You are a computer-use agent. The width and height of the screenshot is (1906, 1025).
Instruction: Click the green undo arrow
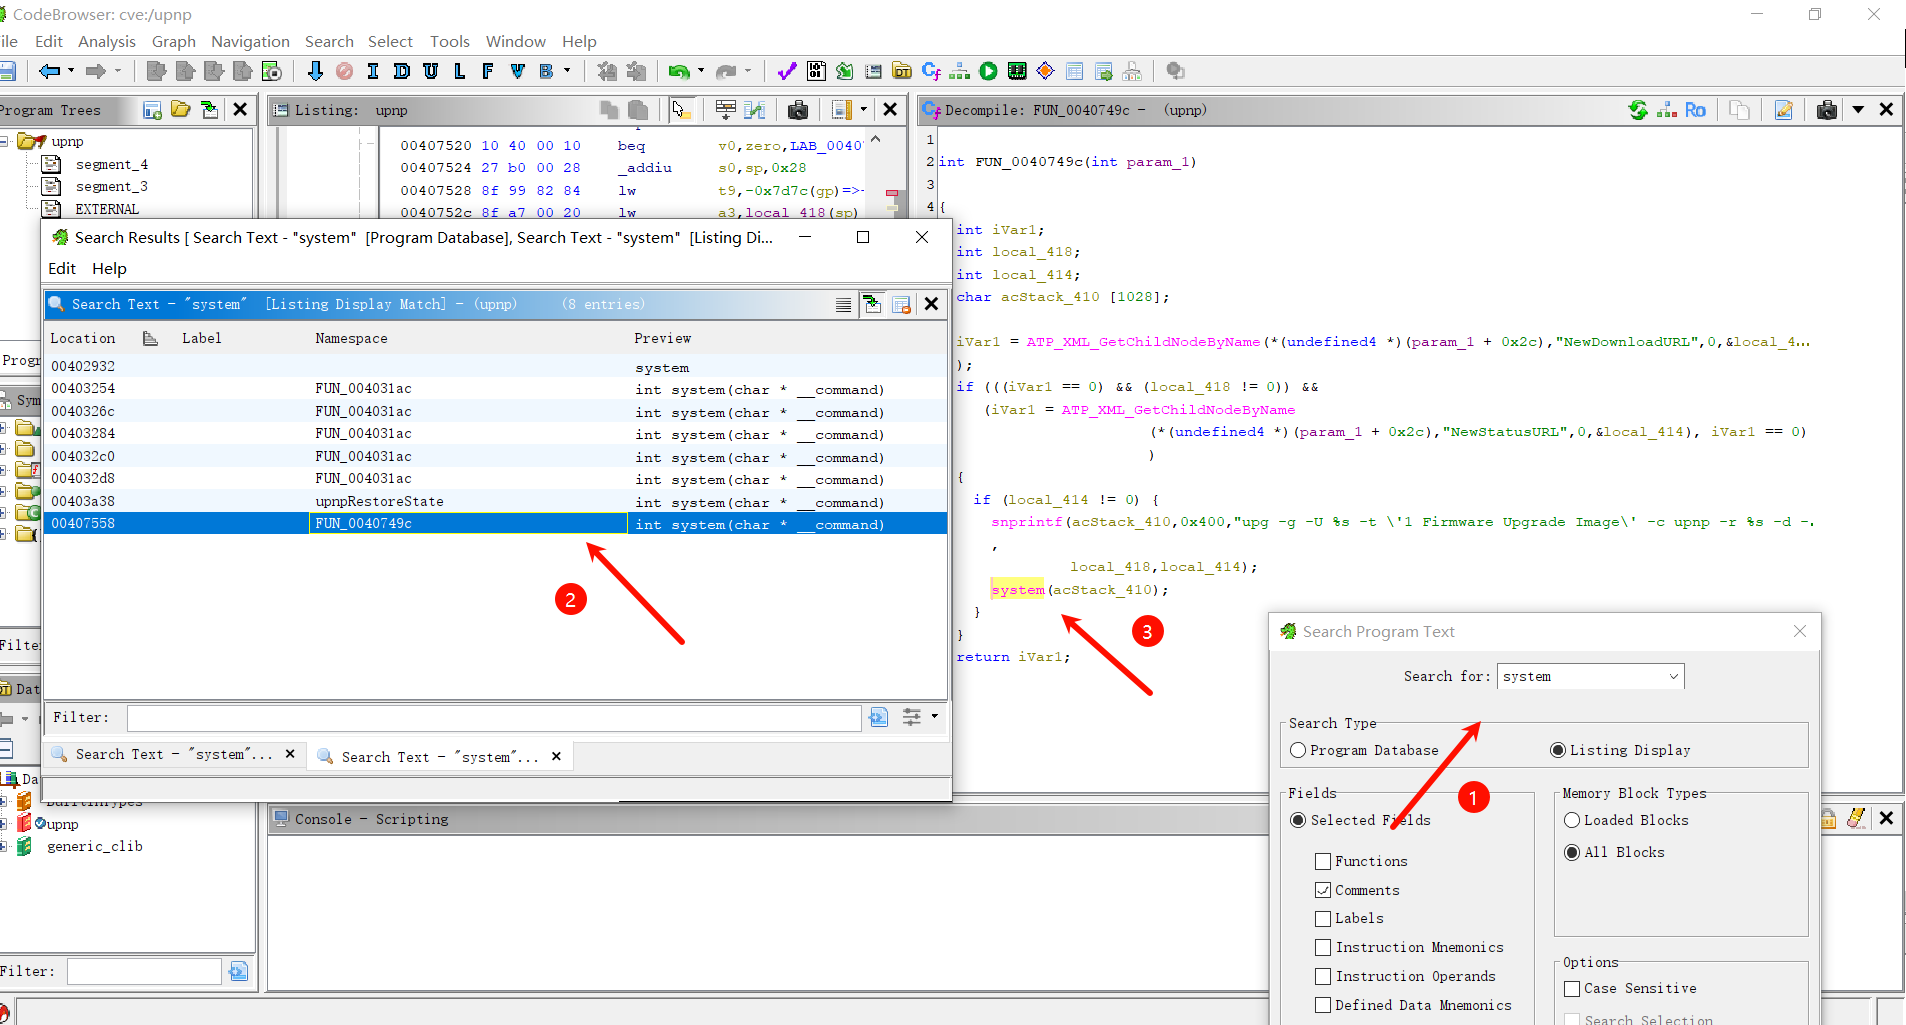[679, 71]
